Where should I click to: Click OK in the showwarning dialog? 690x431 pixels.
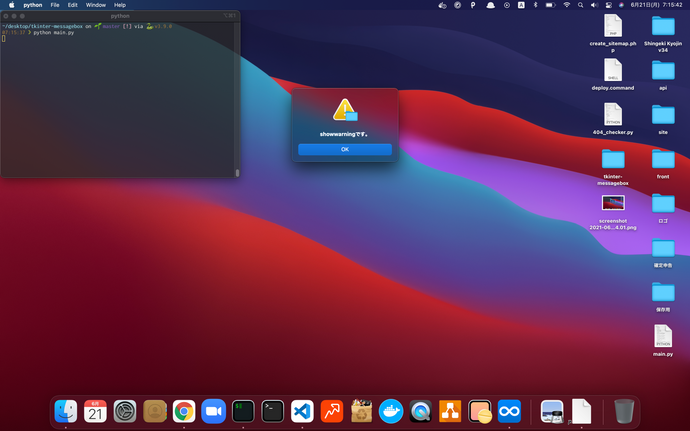coord(345,149)
